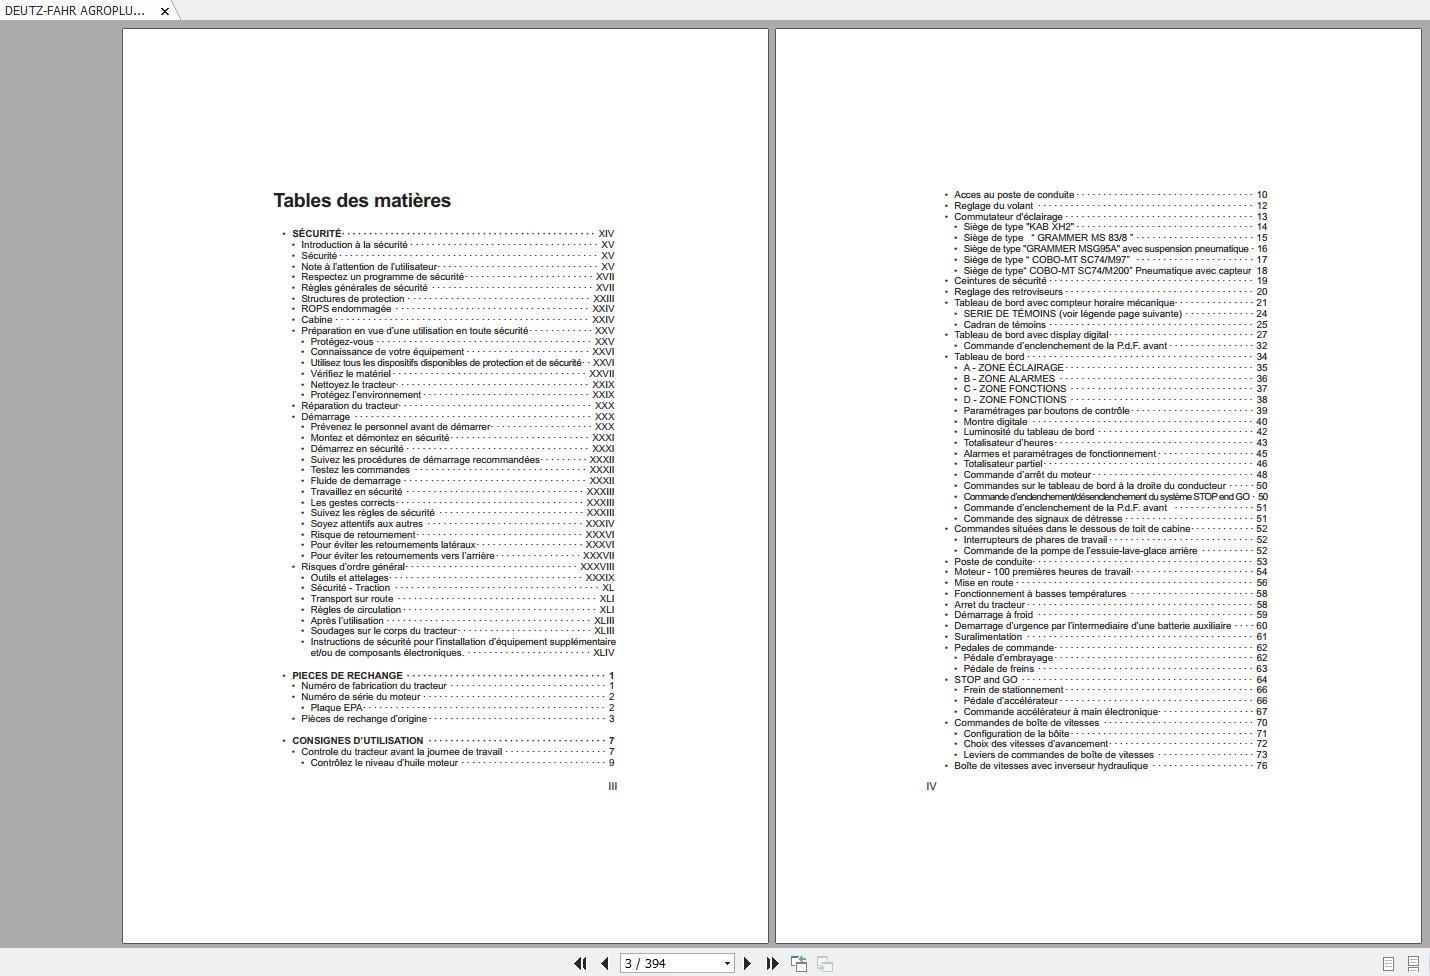Open the Plaque EPA contents entry
This screenshot has height=976, width=1430.
tap(336, 708)
